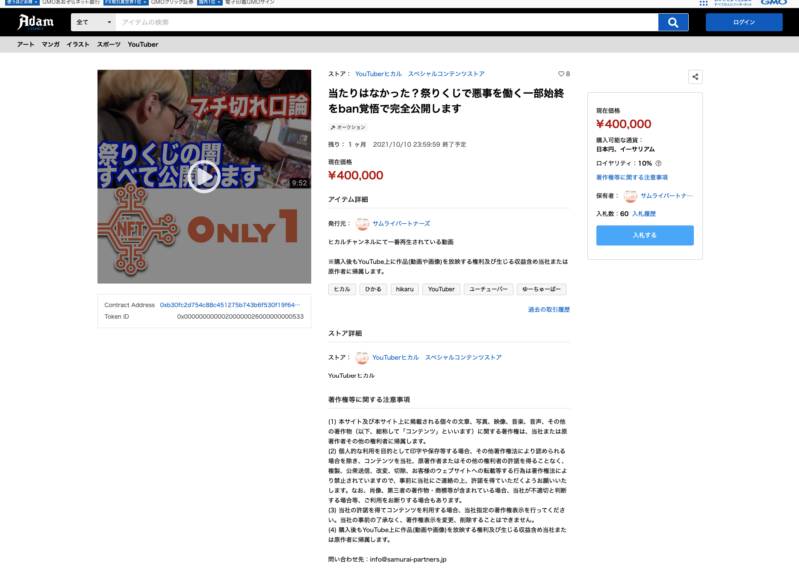Click the ログイン button
The image size is (799, 580).
point(743,22)
